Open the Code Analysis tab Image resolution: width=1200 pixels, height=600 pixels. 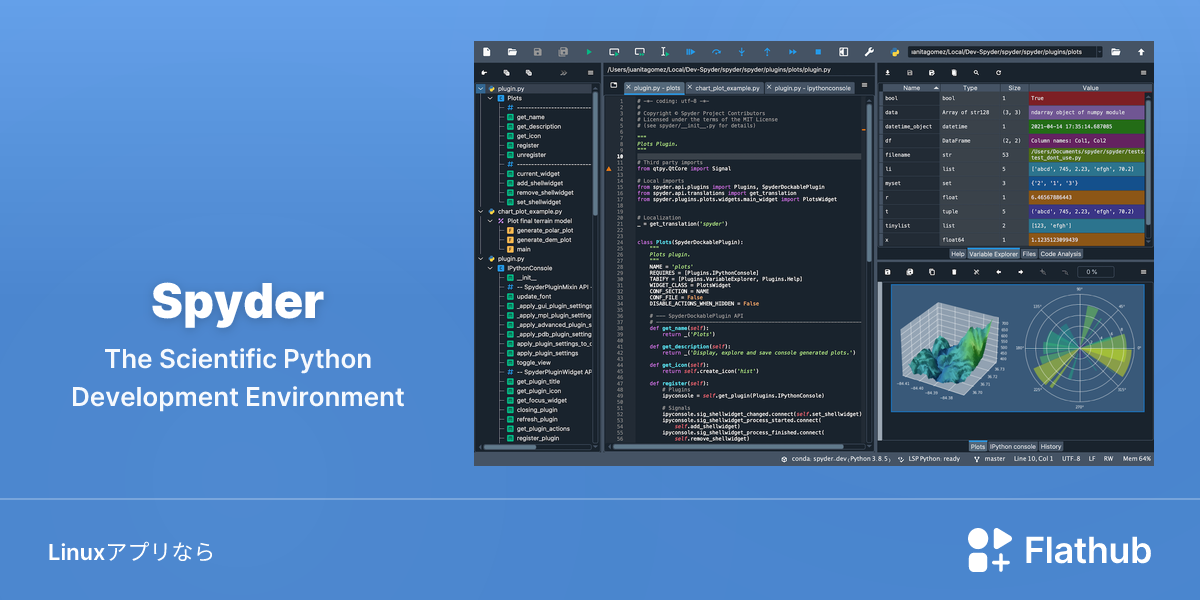(1061, 254)
